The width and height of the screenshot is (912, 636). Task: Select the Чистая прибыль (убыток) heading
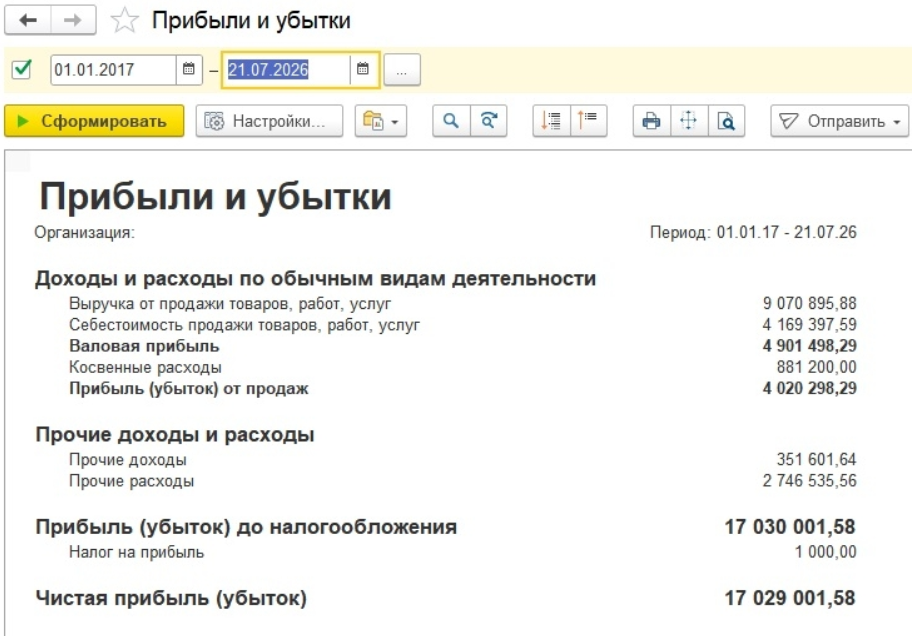(171, 598)
